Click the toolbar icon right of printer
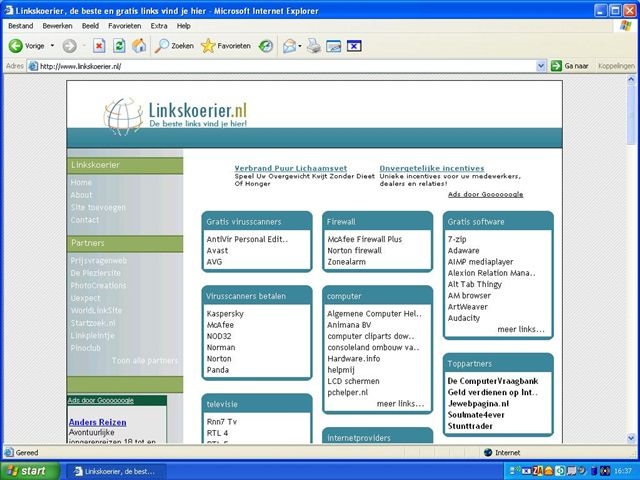 pyautogui.click(x=333, y=46)
